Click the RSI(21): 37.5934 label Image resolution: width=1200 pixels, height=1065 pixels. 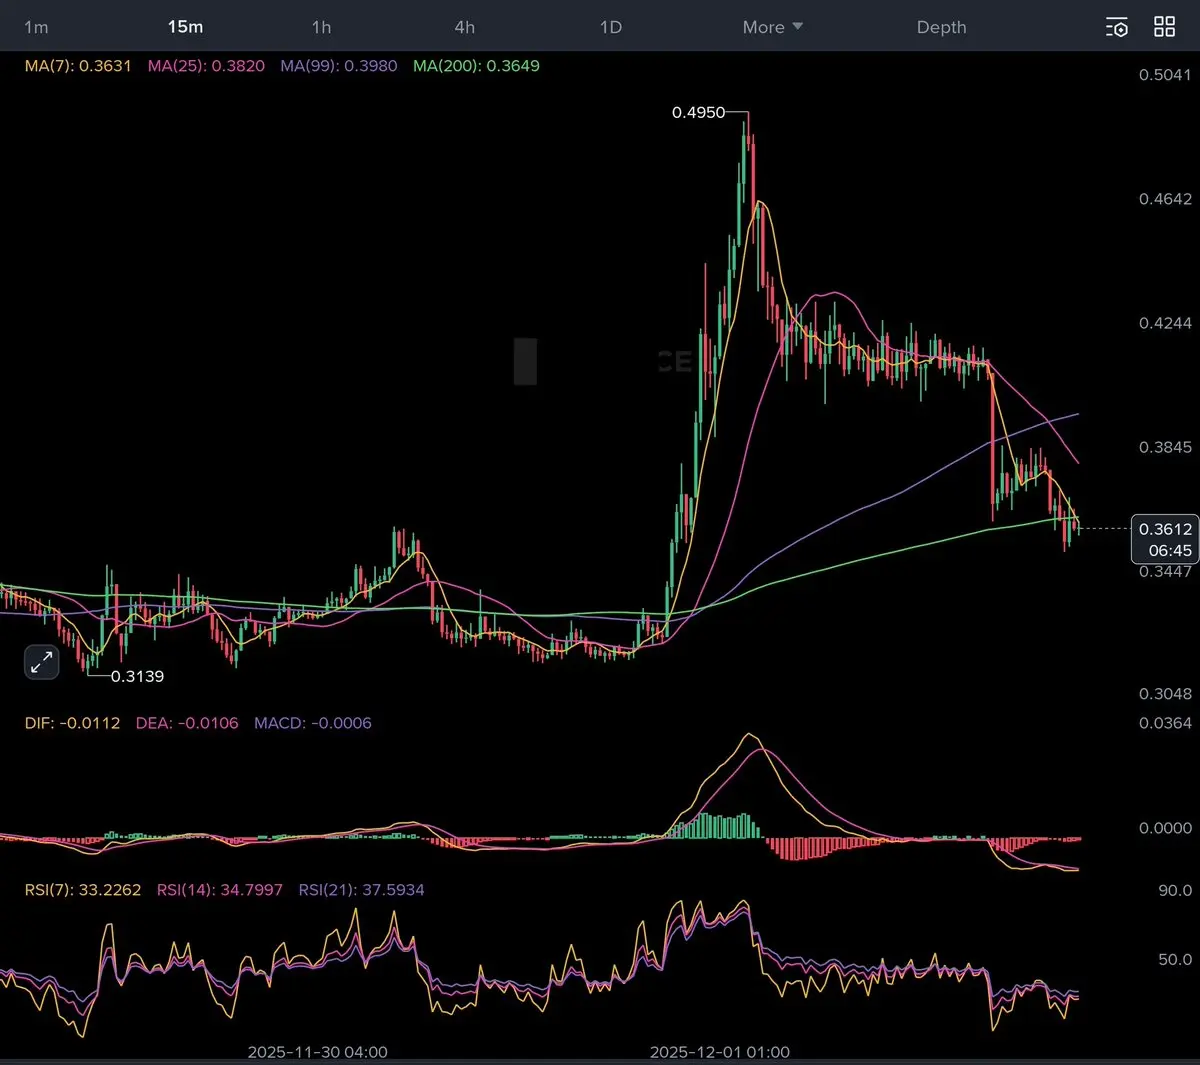click(362, 889)
